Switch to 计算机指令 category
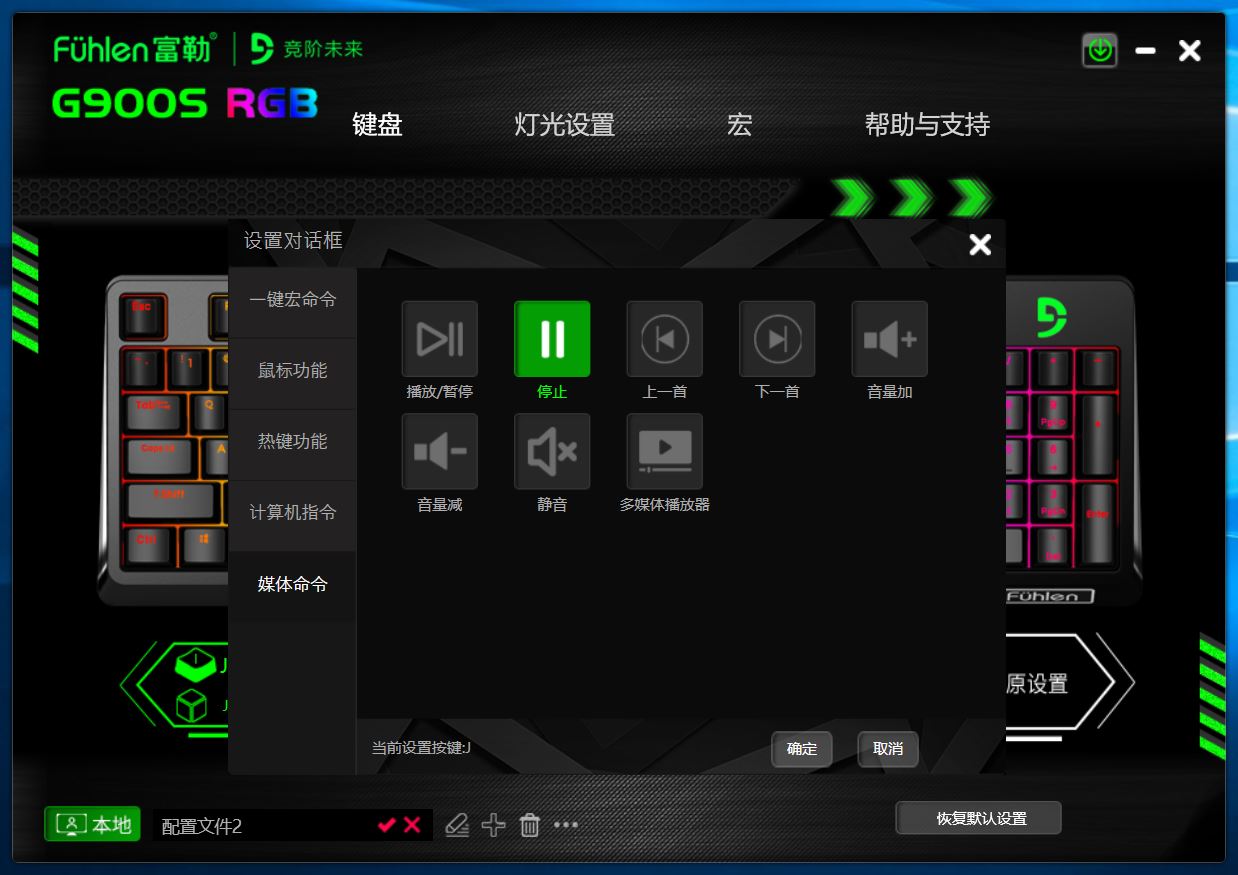 (x=292, y=513)
